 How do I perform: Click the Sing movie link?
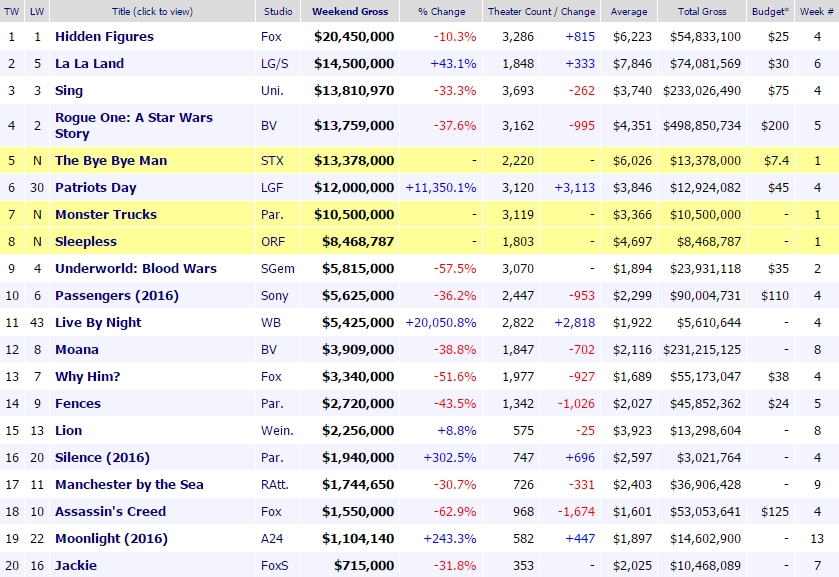[69, 90]
